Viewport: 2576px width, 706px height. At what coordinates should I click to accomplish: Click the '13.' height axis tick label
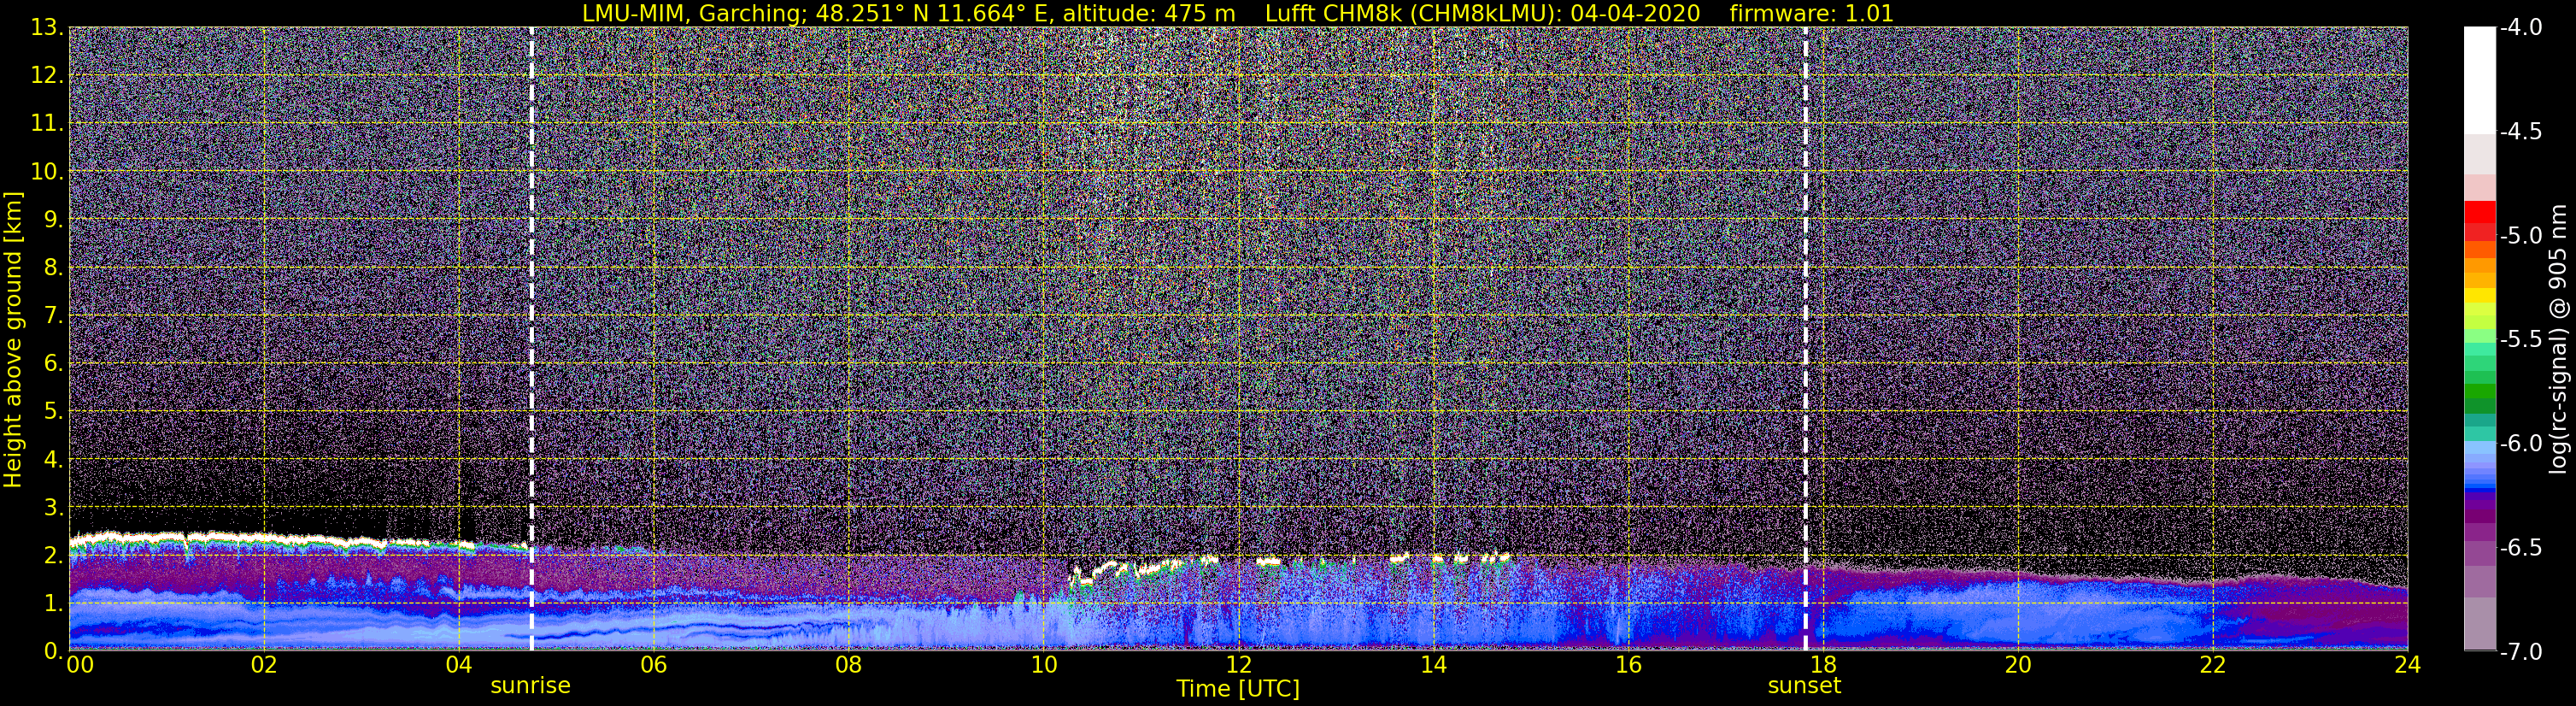(46, 28)
